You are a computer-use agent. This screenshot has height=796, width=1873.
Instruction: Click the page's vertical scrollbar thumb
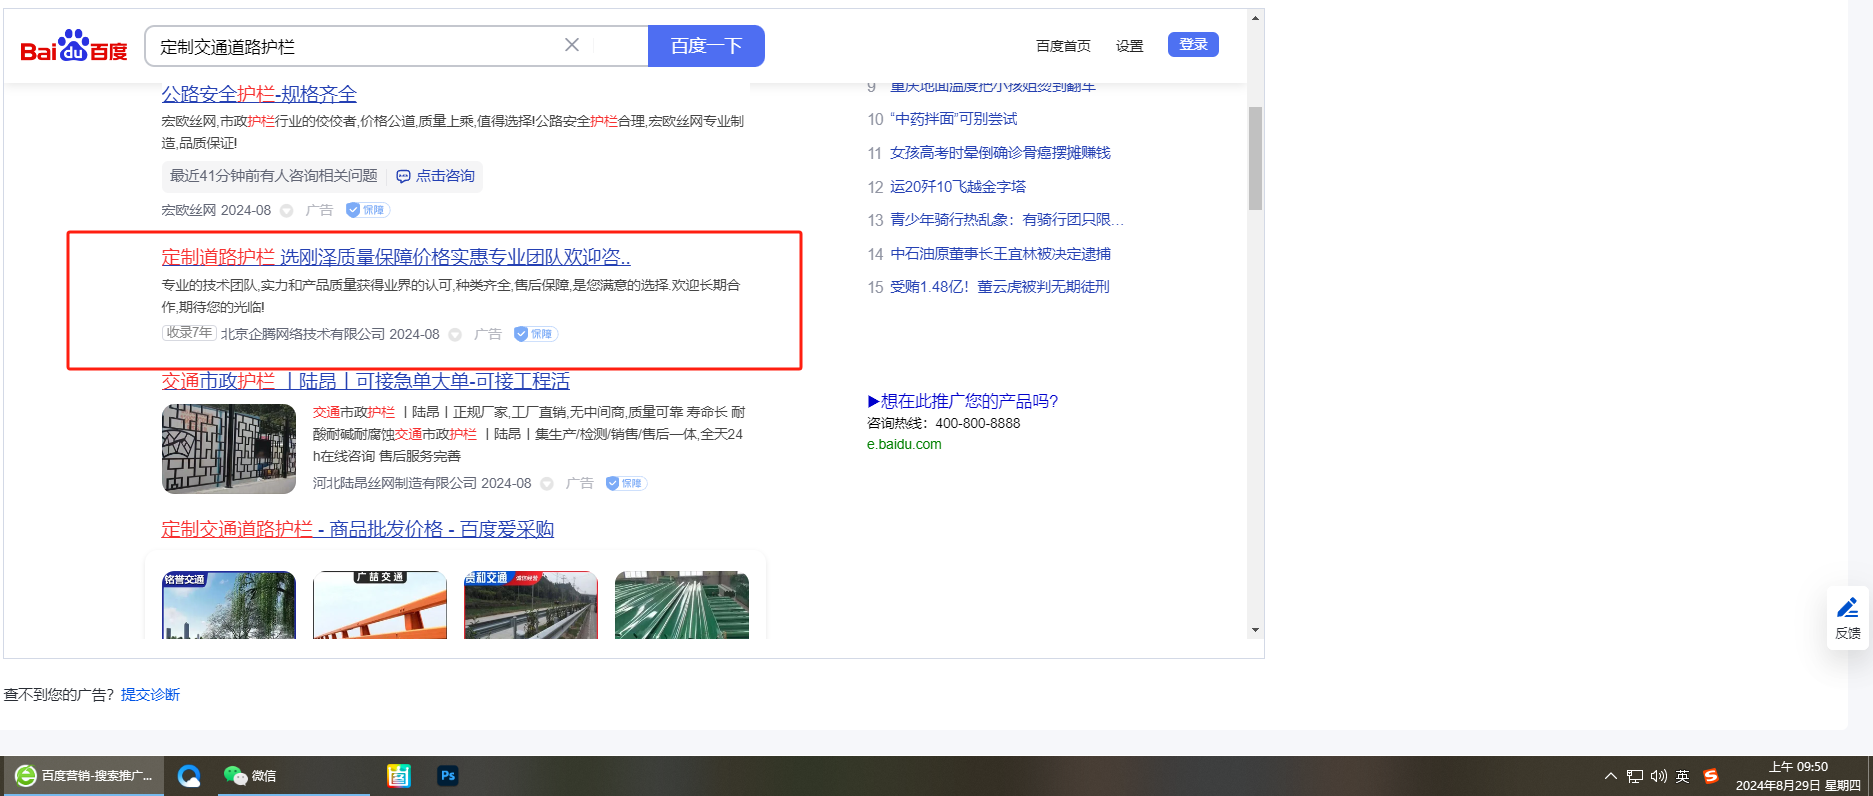pos(1255,158)
